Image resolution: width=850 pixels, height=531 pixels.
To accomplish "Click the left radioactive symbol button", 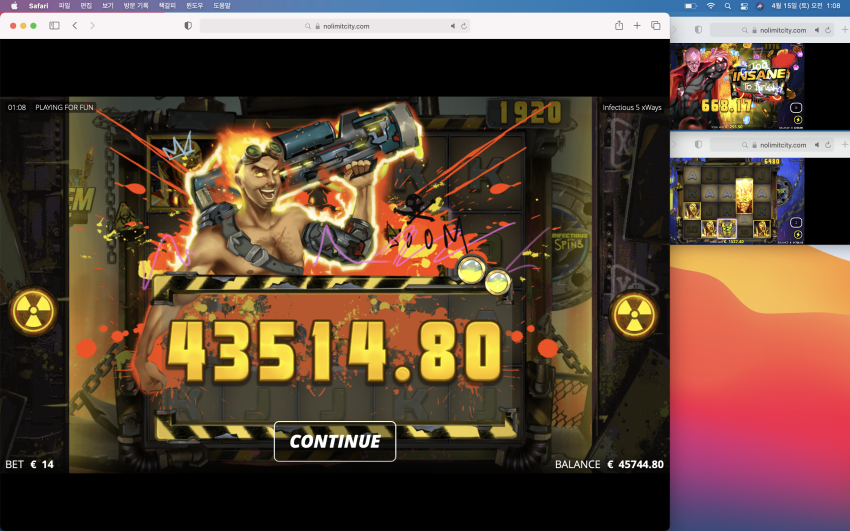I will (x=34, y=312).
